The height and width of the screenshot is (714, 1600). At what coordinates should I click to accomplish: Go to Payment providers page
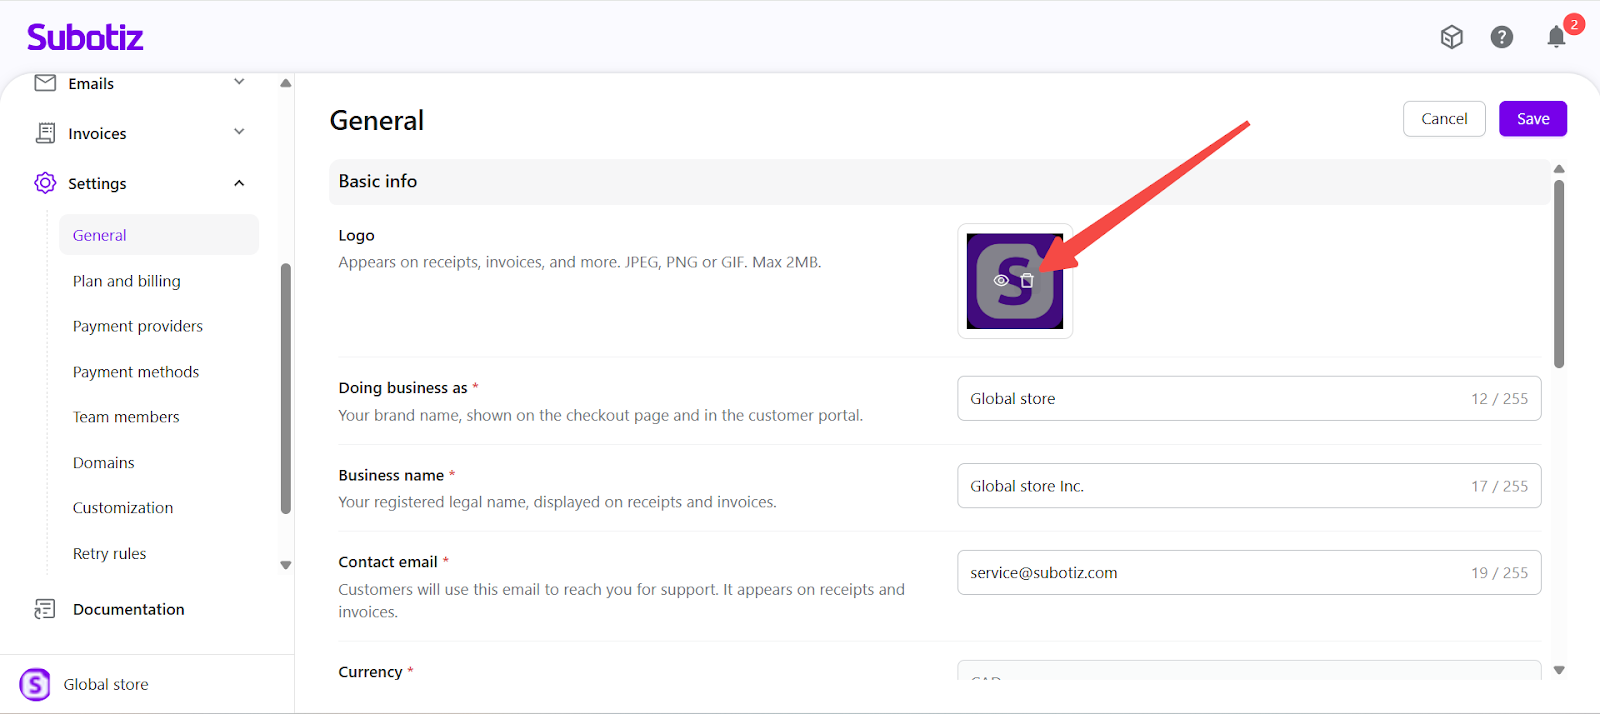pyautogui.click(x=138, y=326)
